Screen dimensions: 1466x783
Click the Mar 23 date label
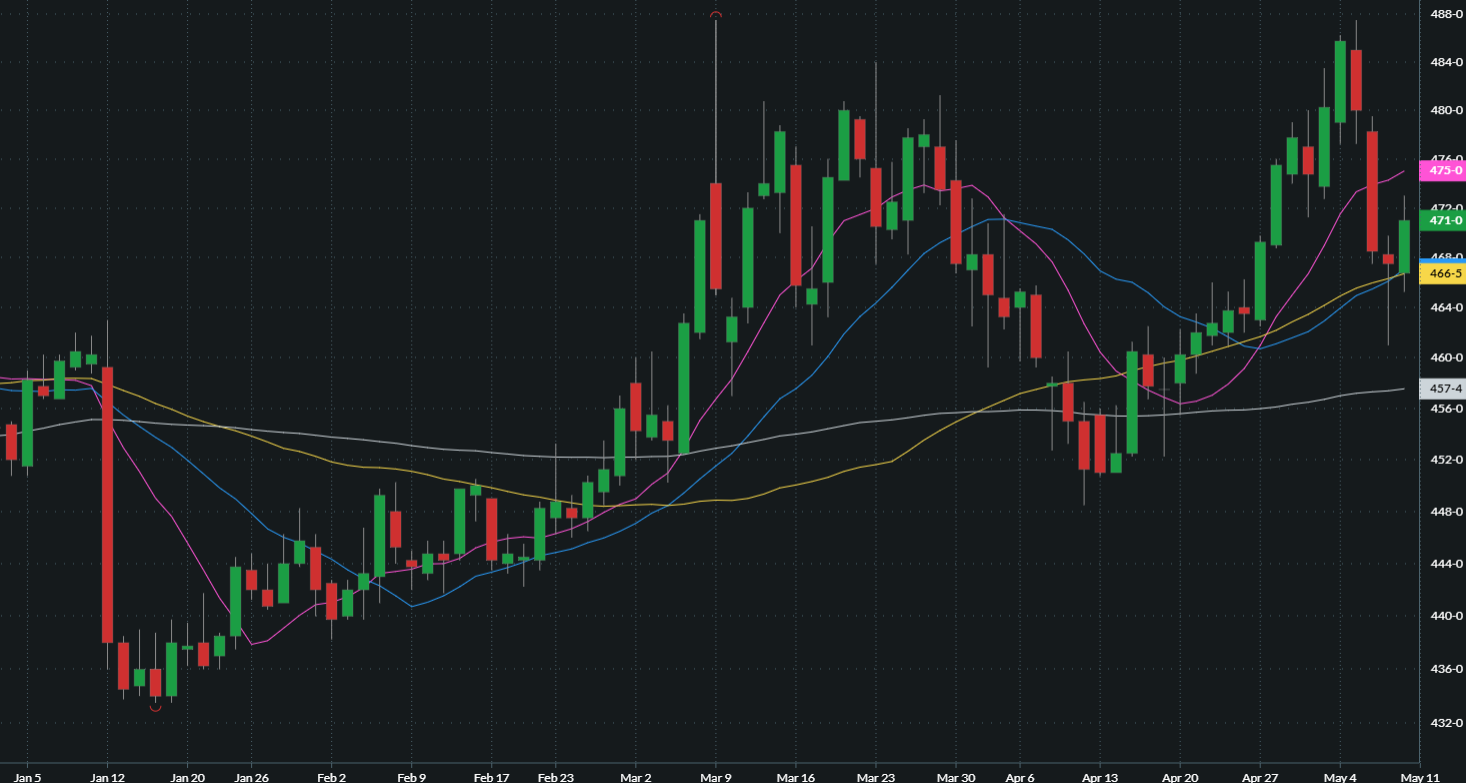[875, 777]
